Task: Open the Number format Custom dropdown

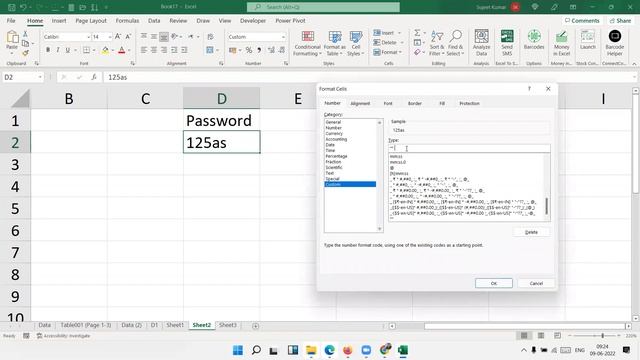Action: click(283, 37)
